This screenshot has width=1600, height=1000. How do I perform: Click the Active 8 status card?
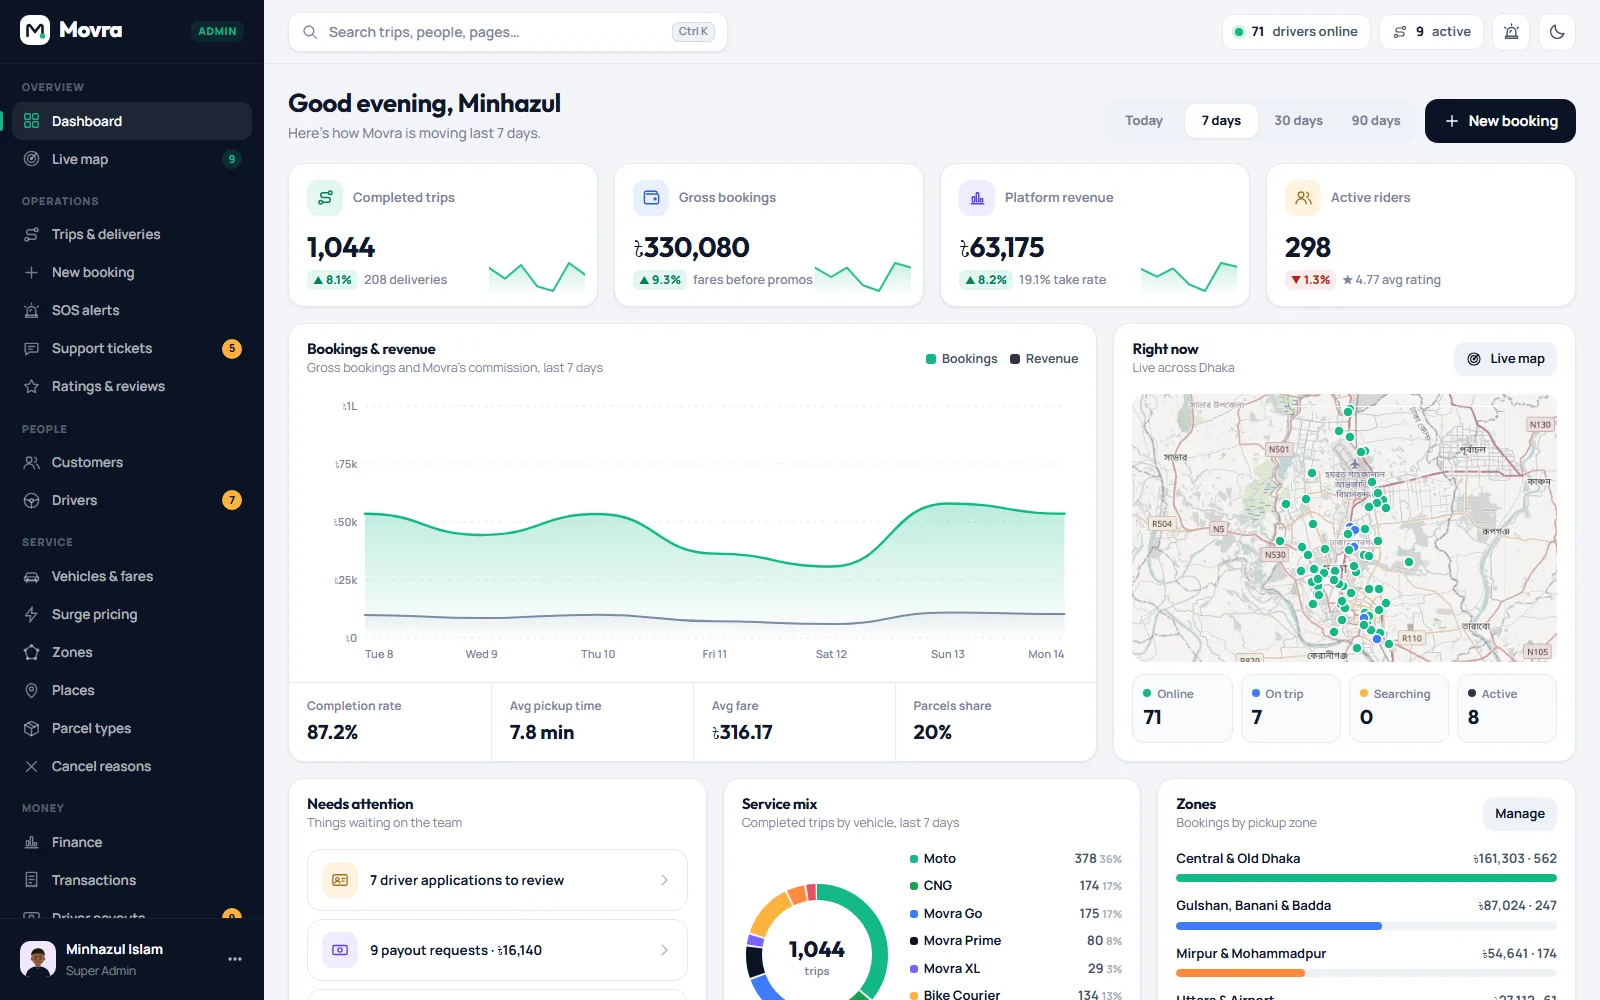click(1506, 708)
